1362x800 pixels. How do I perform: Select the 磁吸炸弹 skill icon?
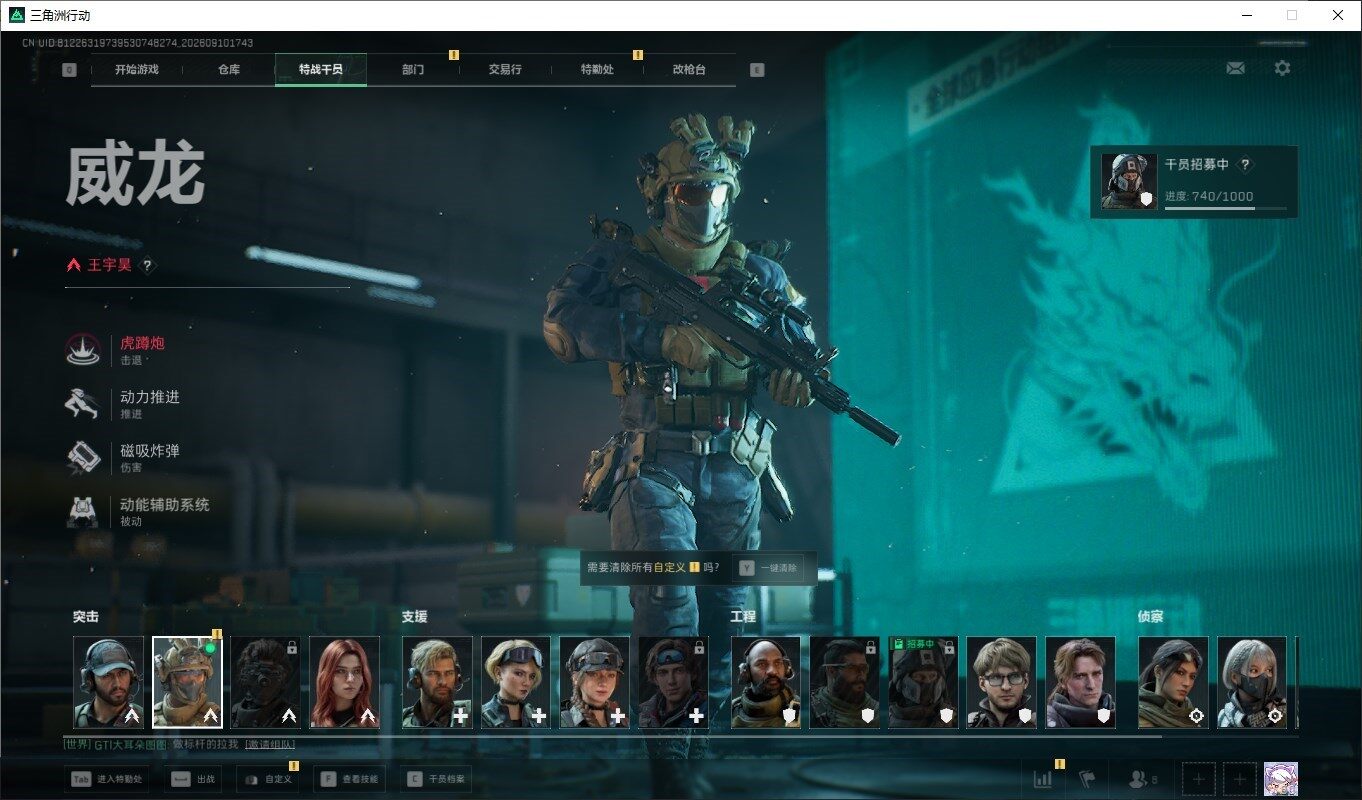coord(83,457)
